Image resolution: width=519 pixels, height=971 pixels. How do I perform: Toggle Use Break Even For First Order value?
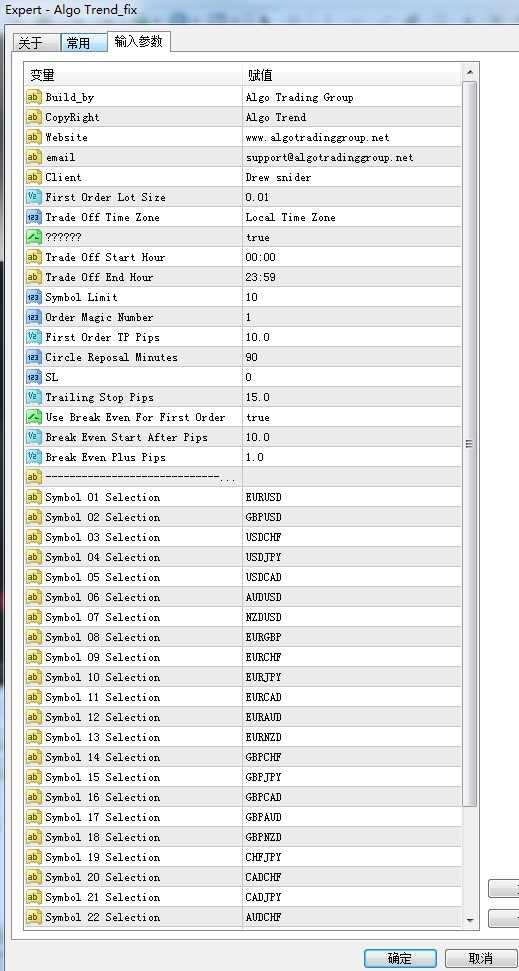[x=352, y=417]
